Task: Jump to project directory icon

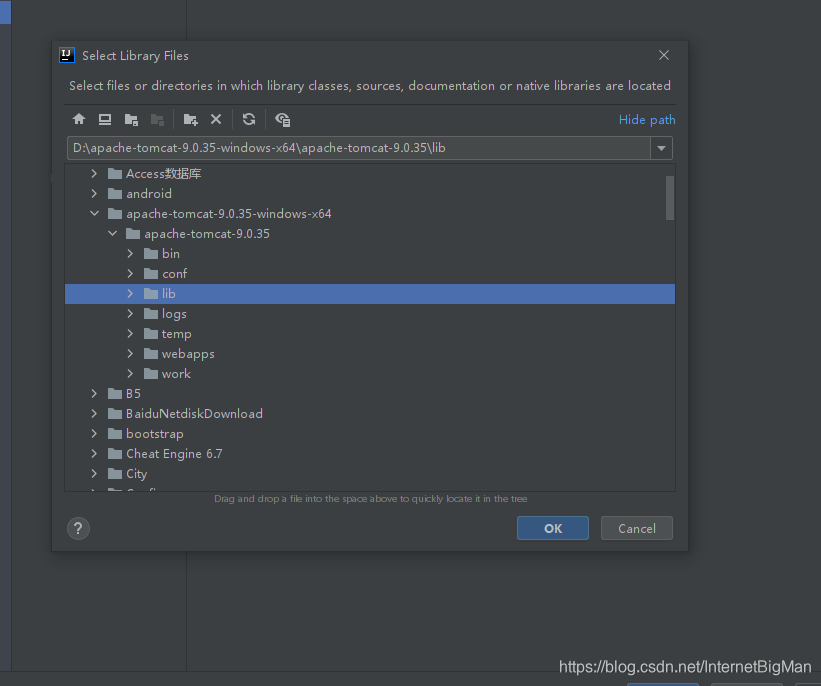Action: point(131,119)
